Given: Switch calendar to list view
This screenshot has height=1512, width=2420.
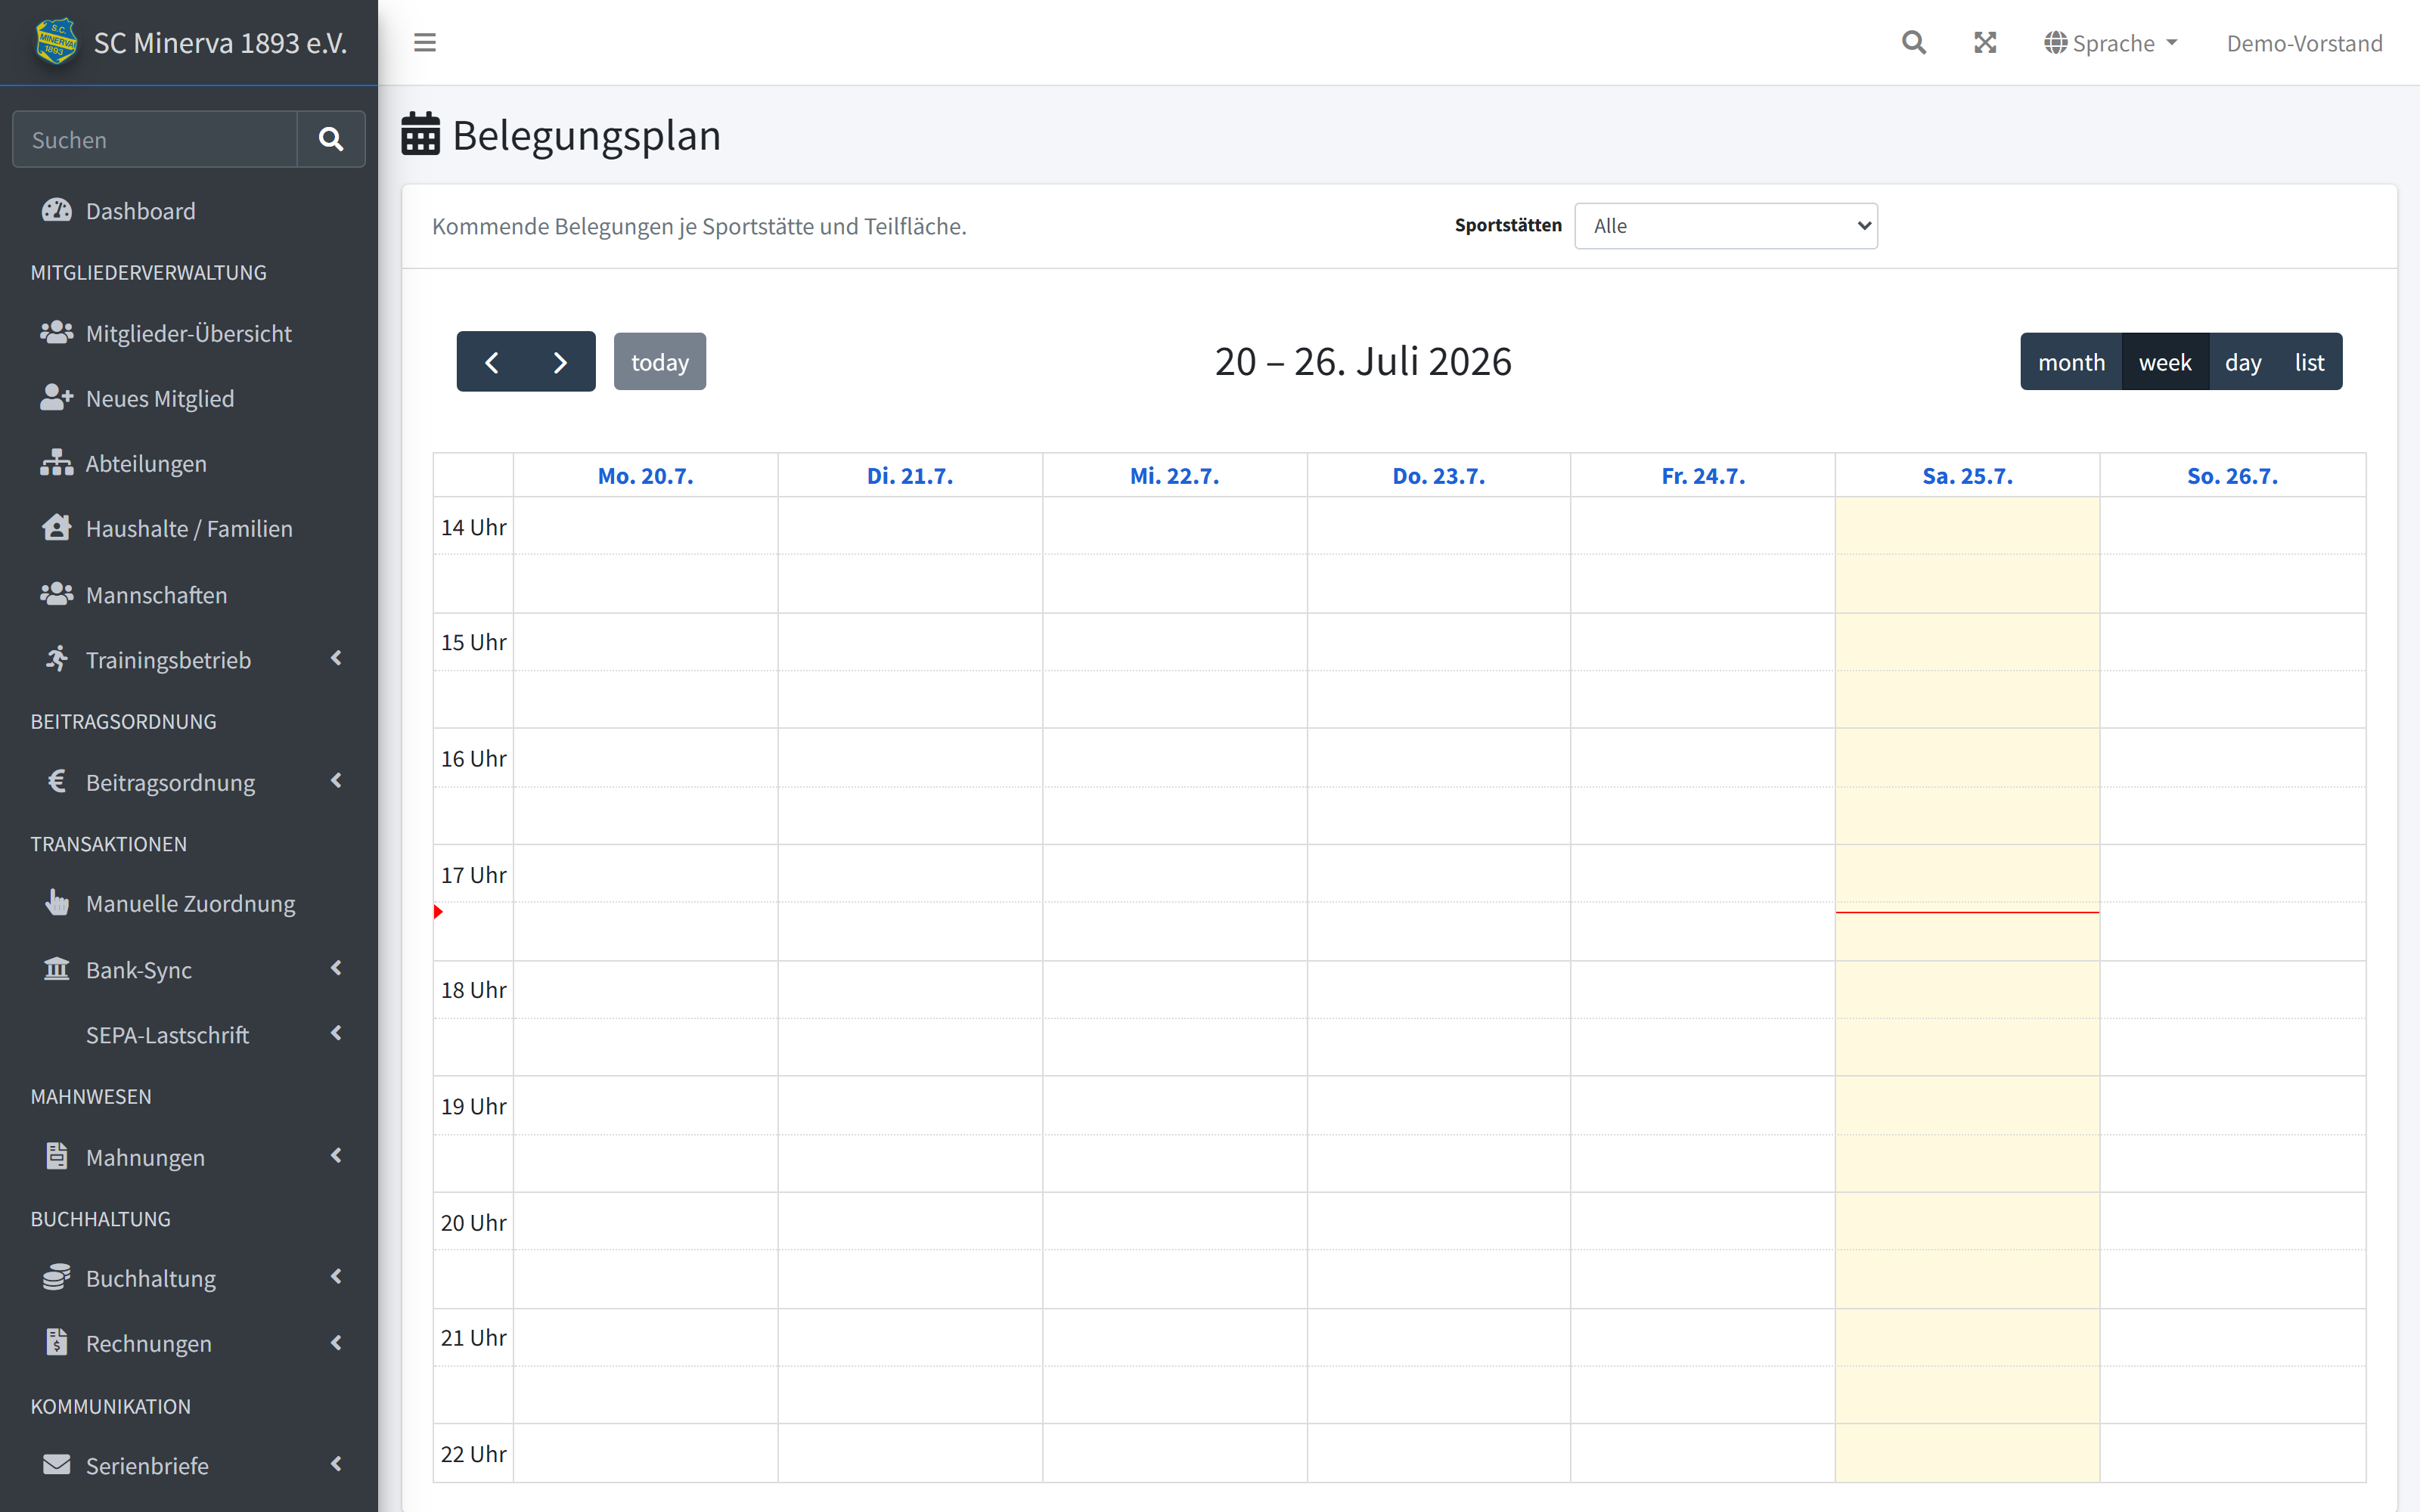Looking at the screenshot, I should [x=2309, y=362].
